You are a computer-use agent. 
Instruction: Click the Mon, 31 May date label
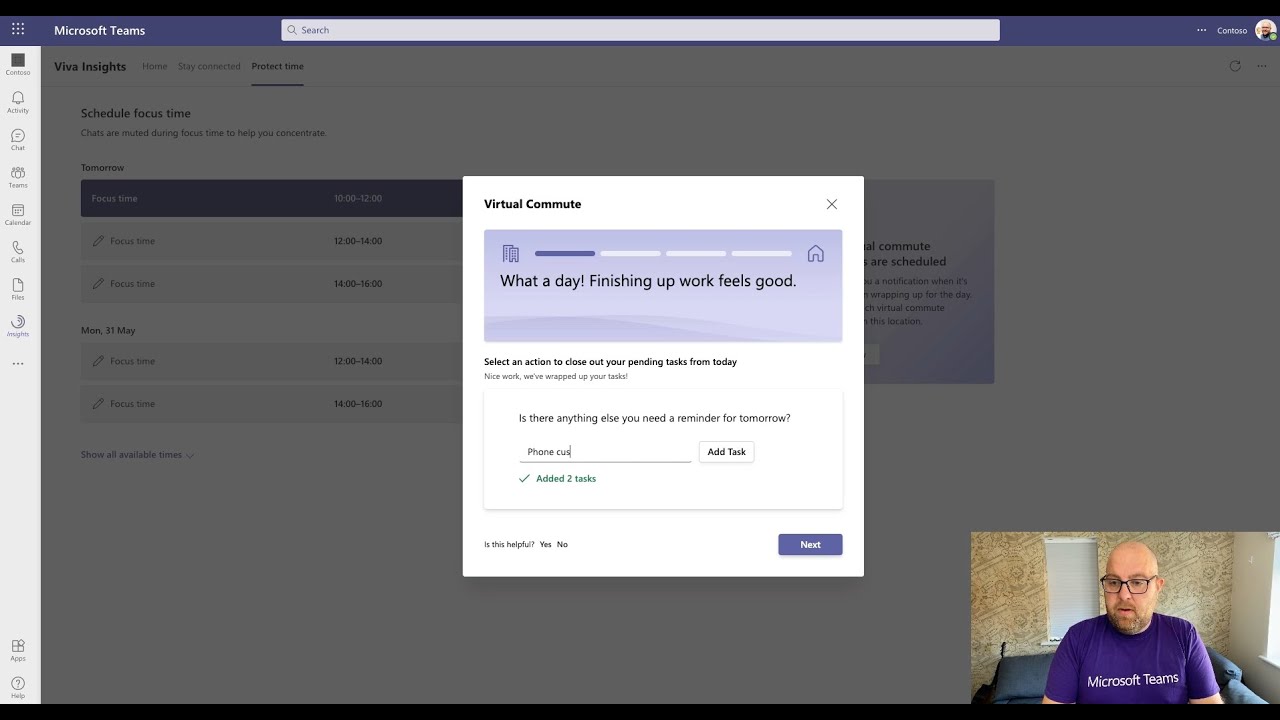(x=108, y=330)
